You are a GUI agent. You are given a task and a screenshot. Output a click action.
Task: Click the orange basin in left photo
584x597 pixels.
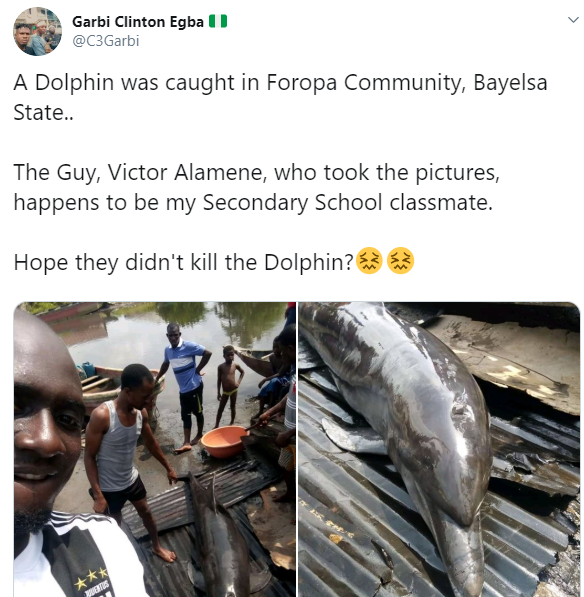[224, 442]
